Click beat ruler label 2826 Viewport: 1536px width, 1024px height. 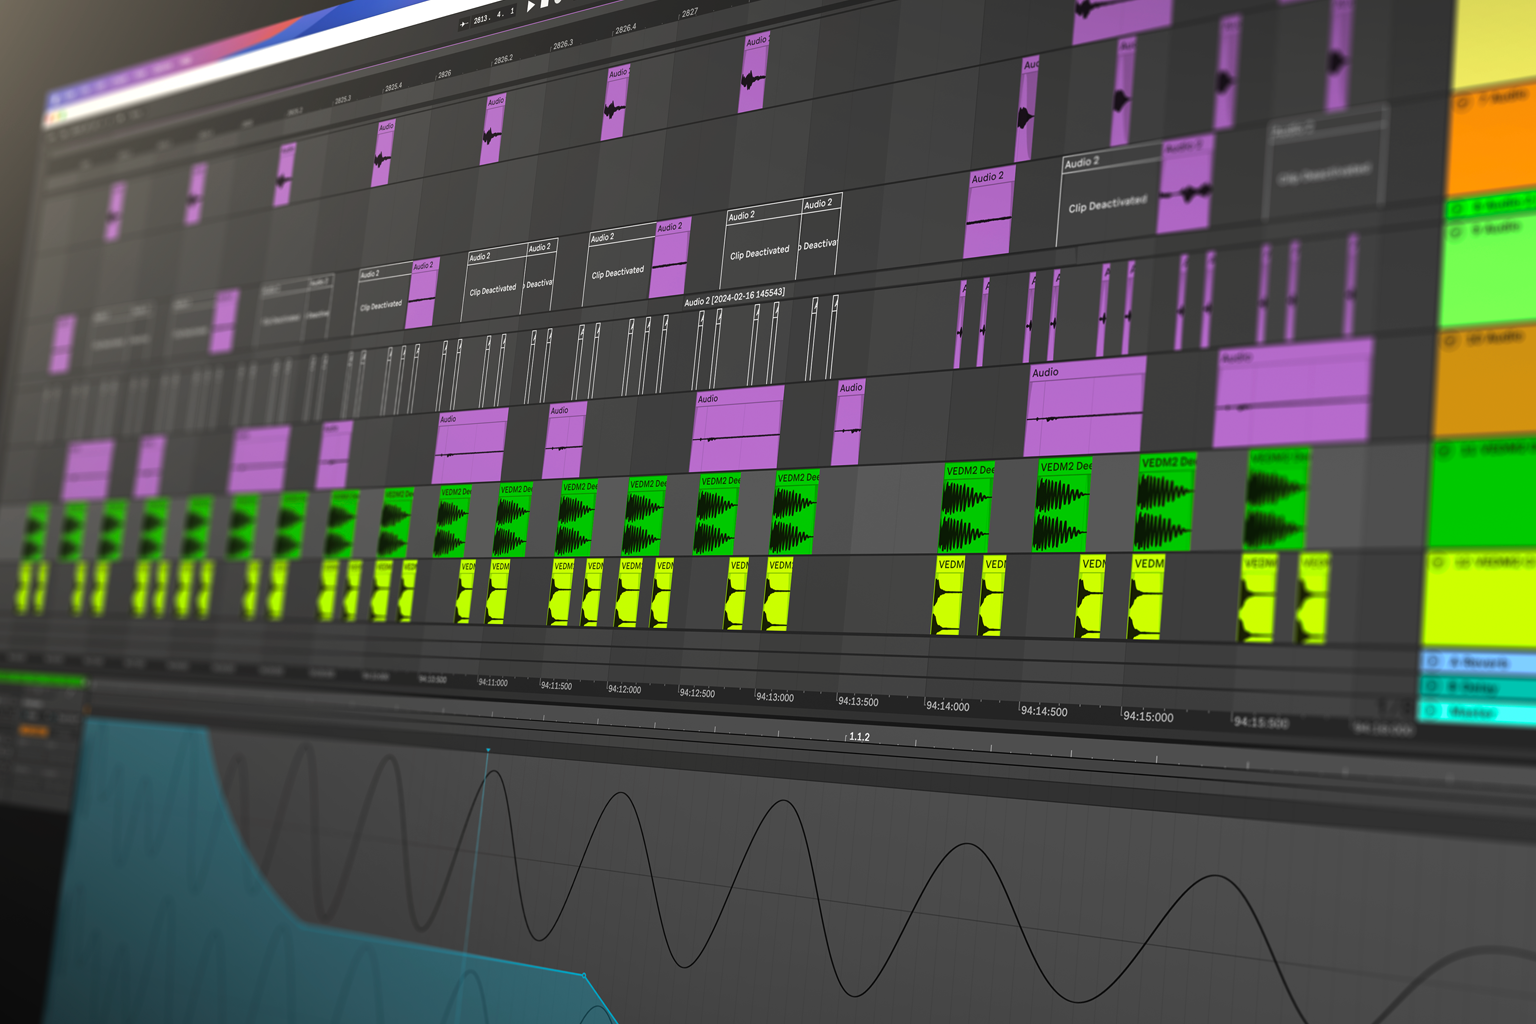(x=444, y=74)
